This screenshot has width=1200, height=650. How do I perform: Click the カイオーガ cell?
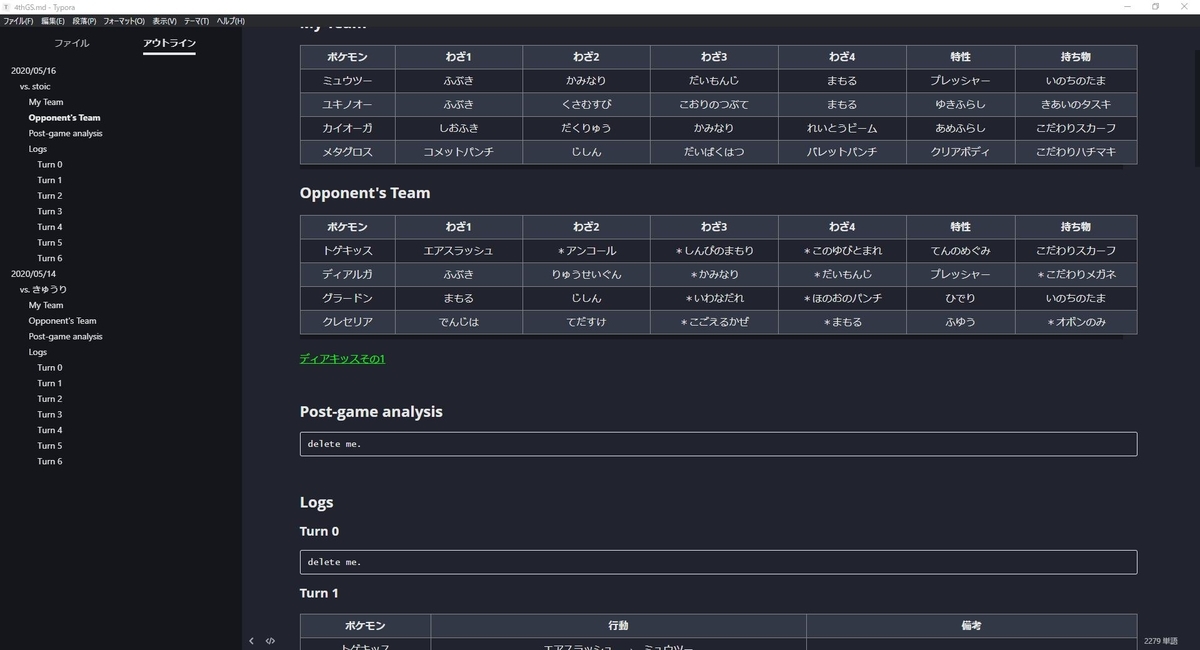(x=348, y=128)
